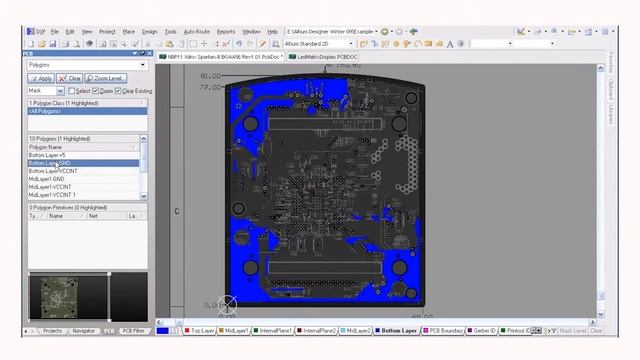
Task: Open the Design menu
Action: tap(149, 31)
